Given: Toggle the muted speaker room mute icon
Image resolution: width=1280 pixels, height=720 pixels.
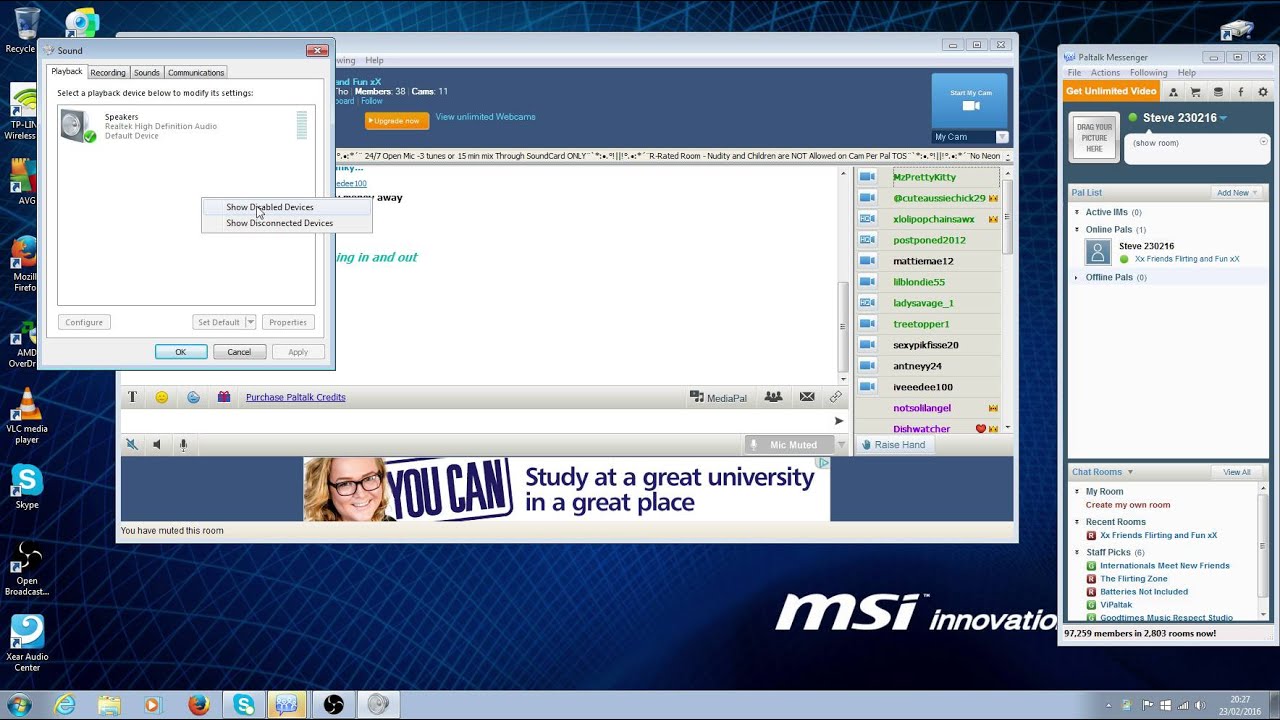Looking at the screenshot, I should point(131,445).
